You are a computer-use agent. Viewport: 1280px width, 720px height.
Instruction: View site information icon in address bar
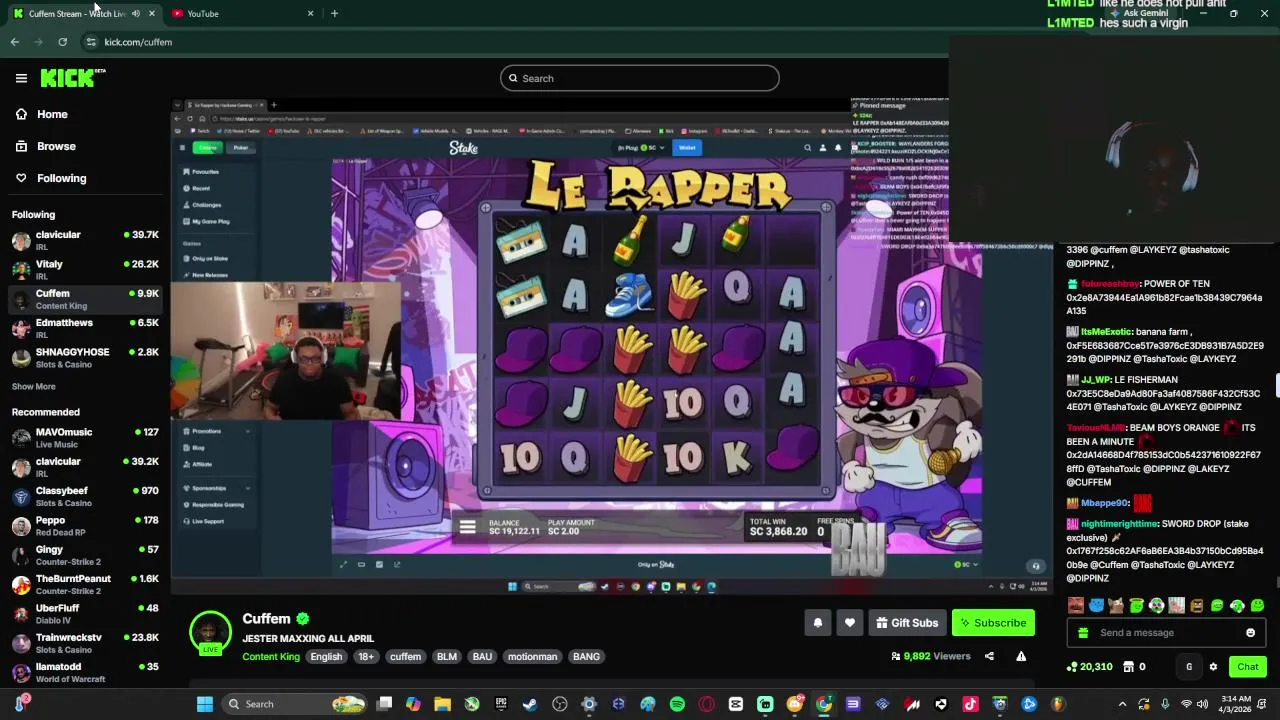(x=91, y=42)
